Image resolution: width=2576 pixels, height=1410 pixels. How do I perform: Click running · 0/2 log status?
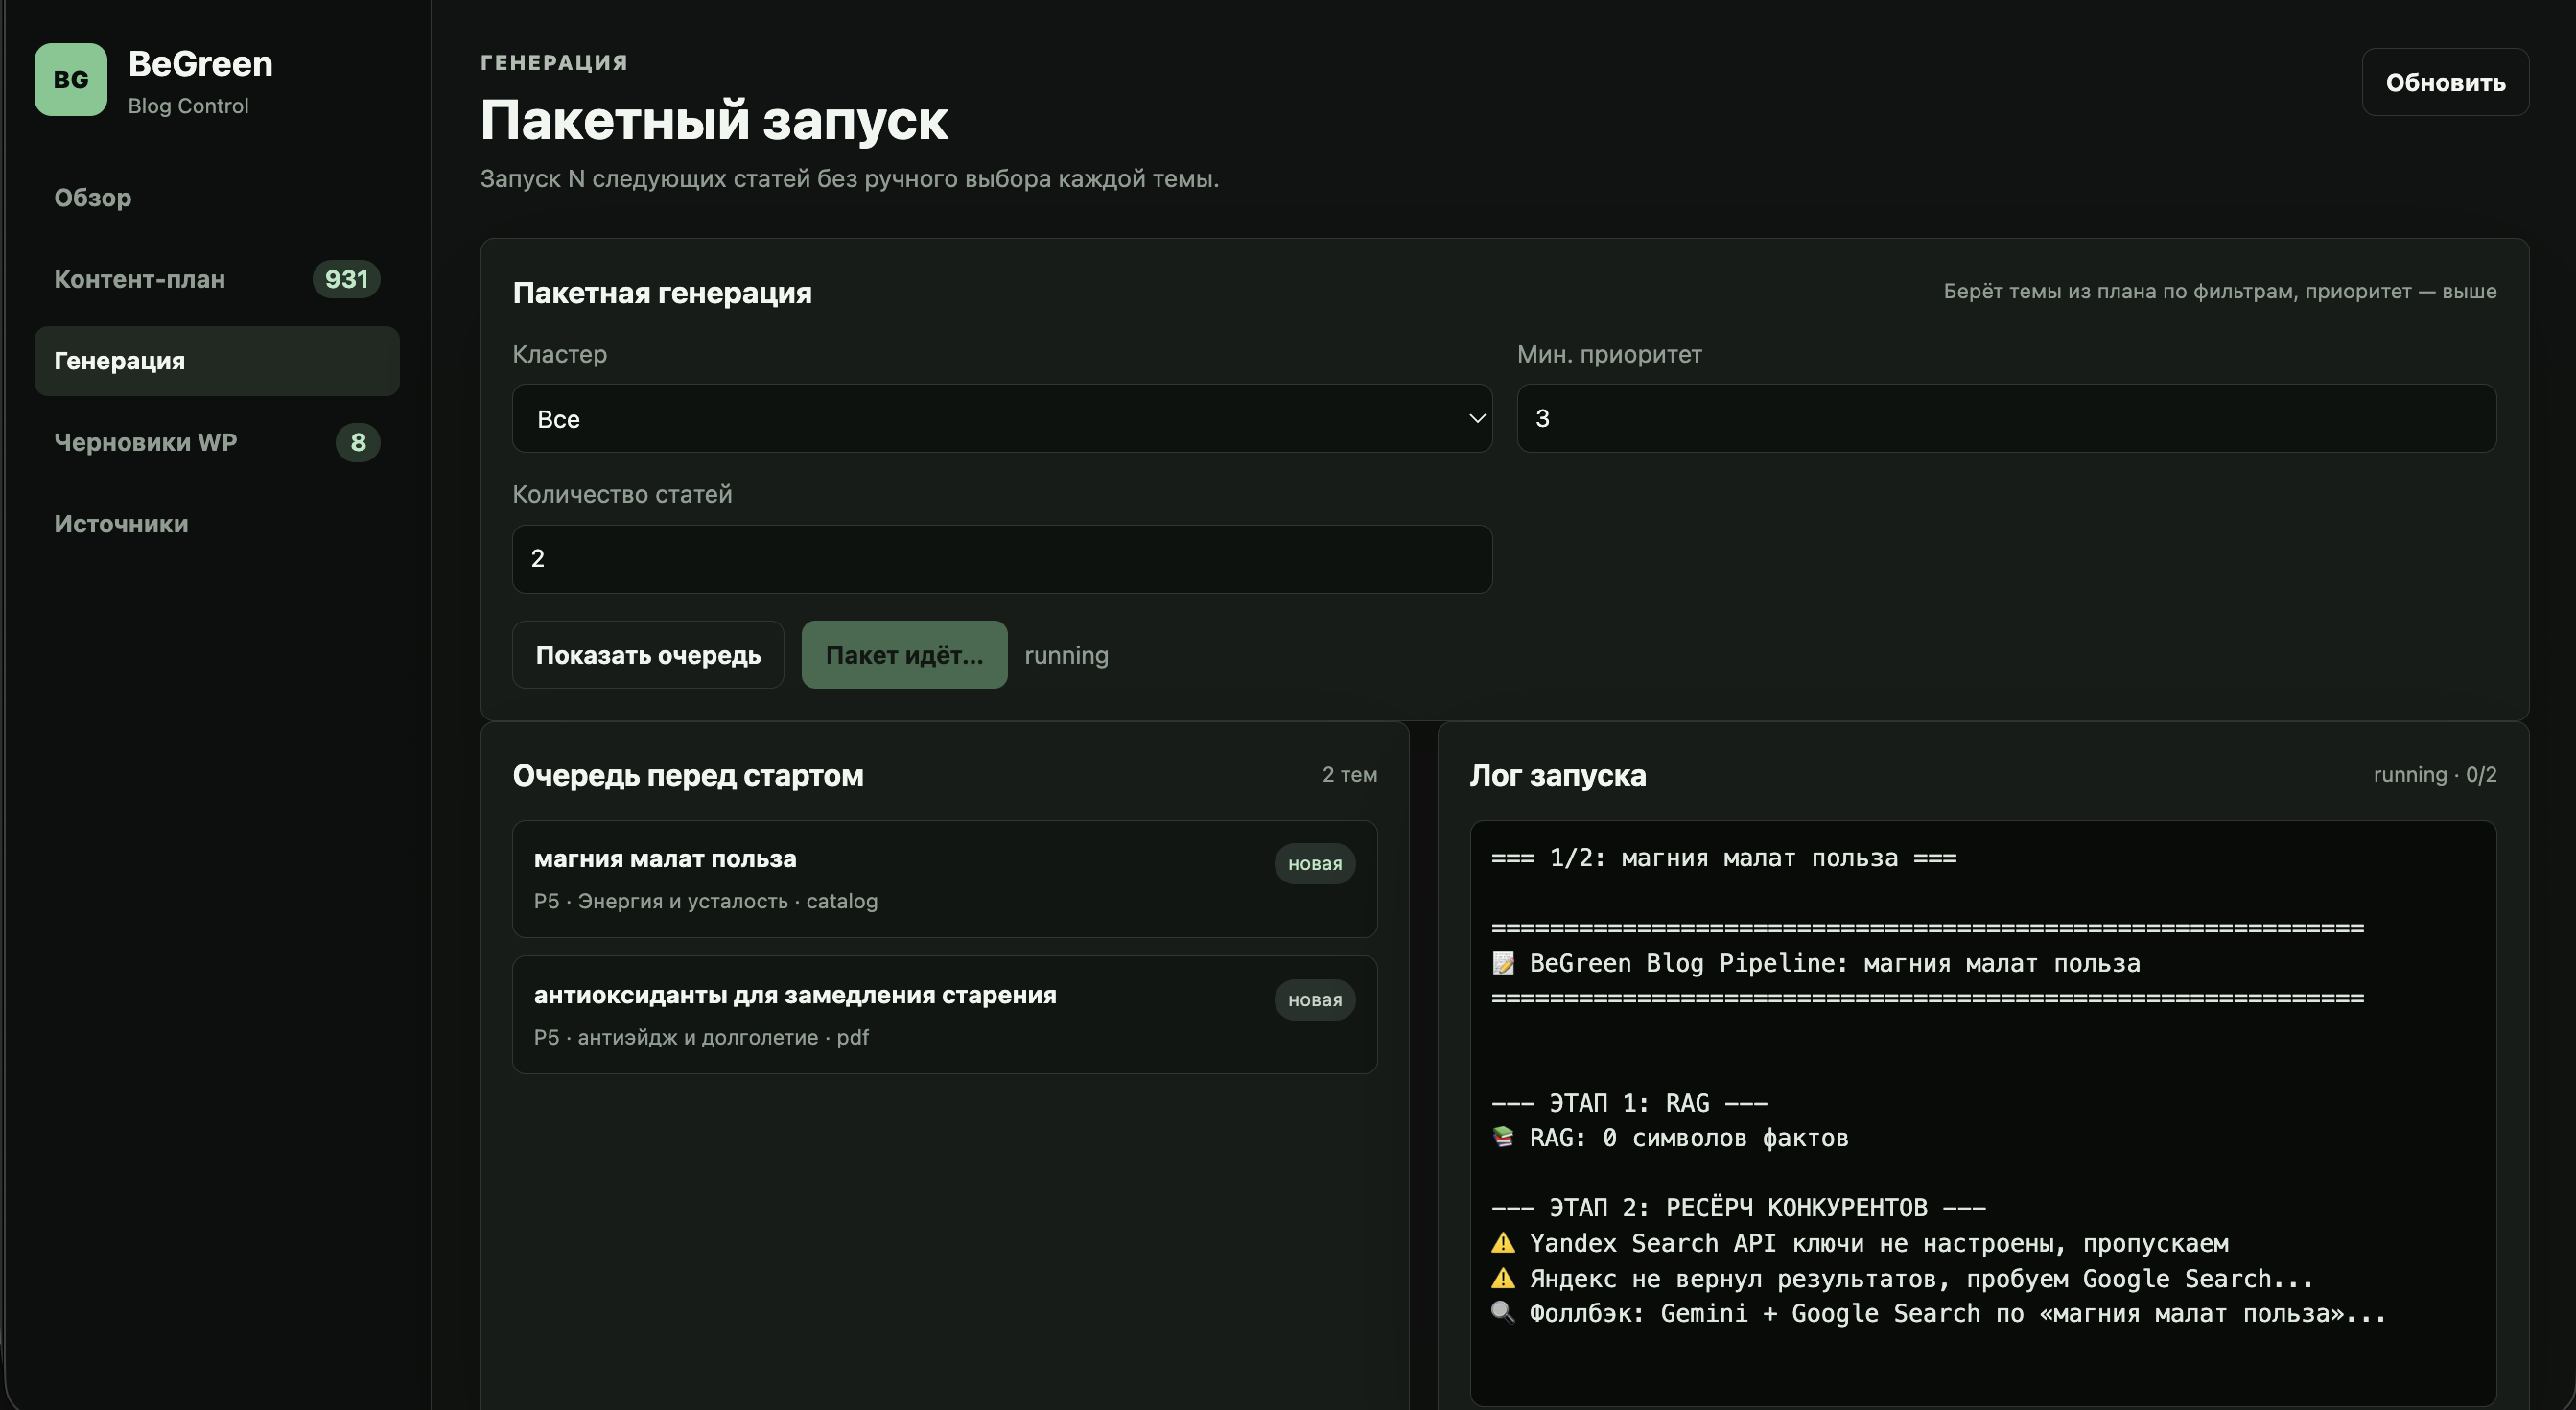pyautogui.click(x=2434, y=775)
